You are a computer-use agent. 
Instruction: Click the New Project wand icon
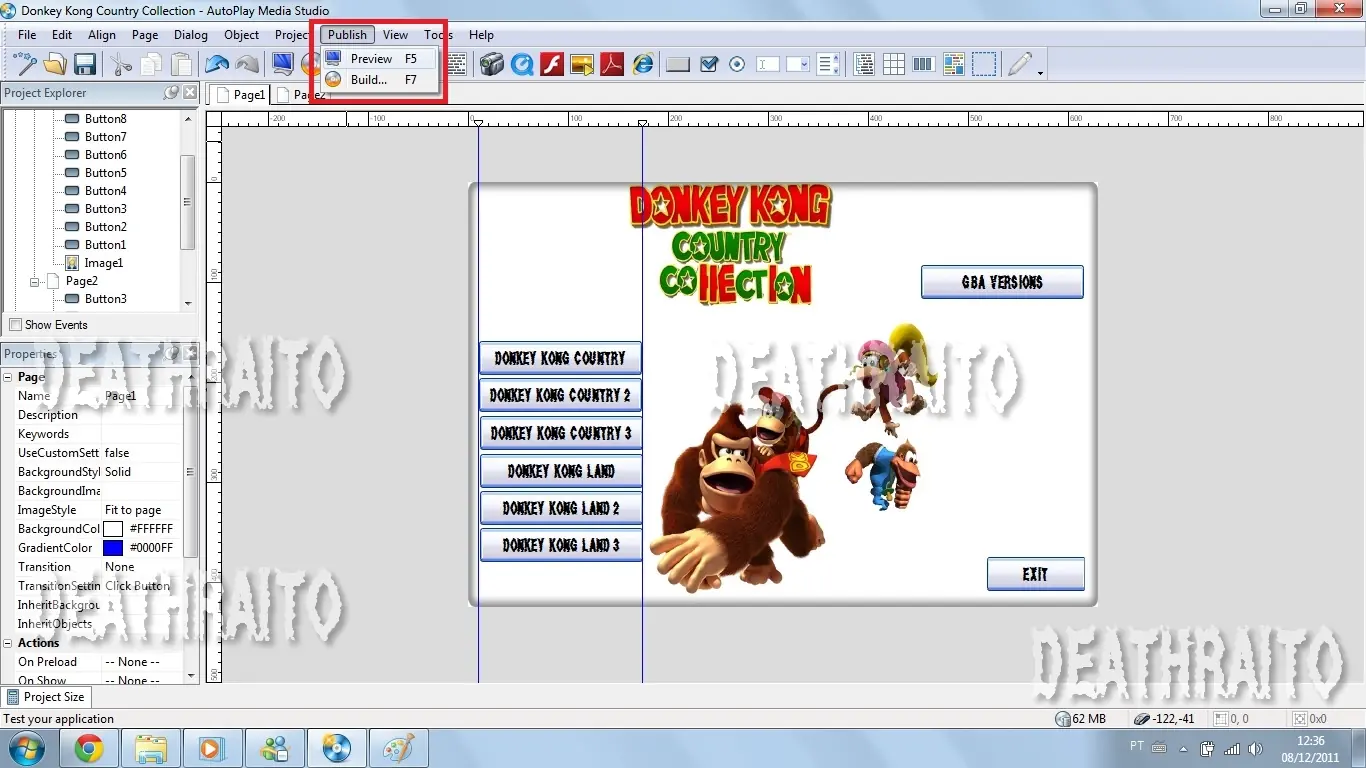[x=25, y=65]
